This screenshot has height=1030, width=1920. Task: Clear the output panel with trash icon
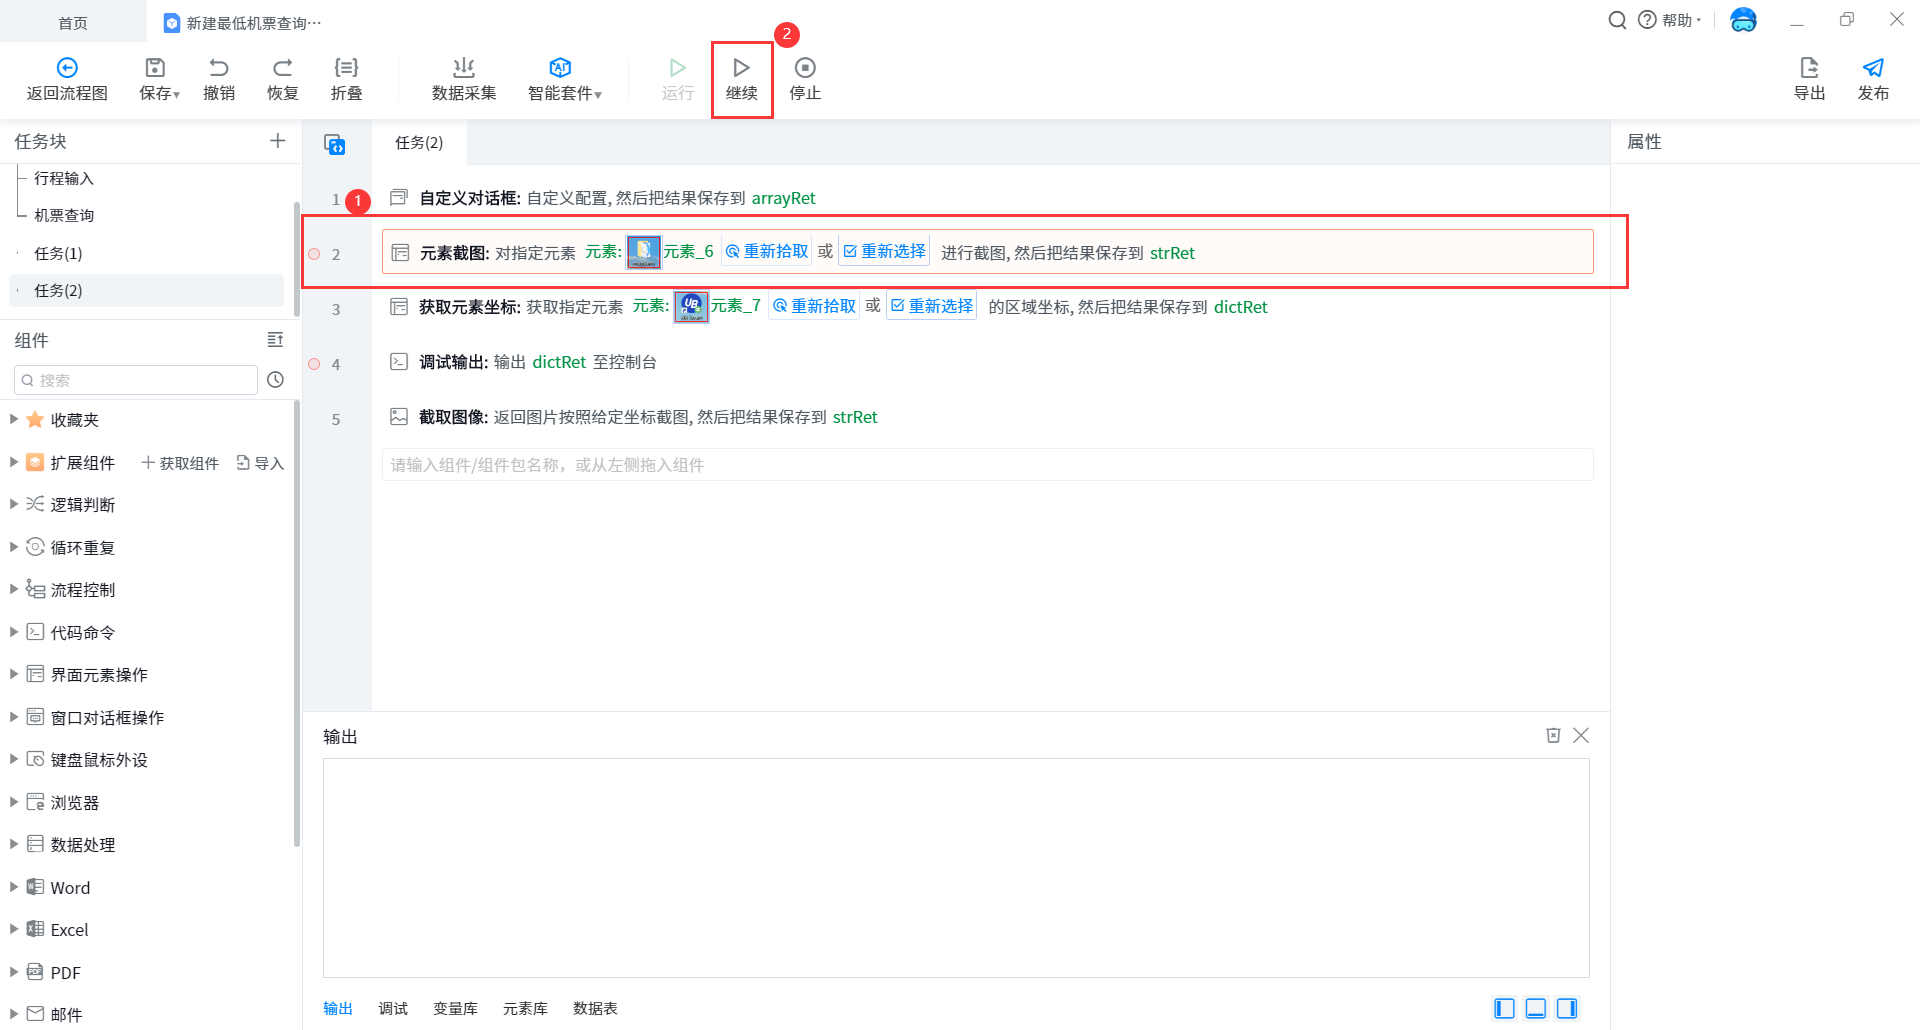1553,736
